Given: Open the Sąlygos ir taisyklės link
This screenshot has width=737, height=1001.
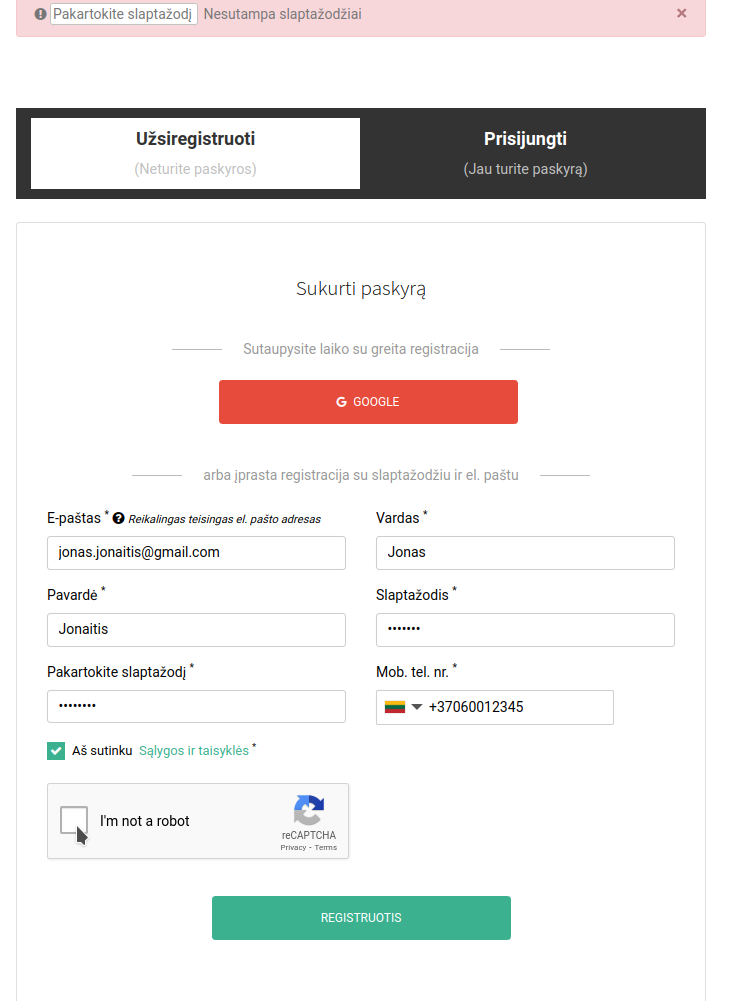Looking at the screenshot, I should 194,751.
